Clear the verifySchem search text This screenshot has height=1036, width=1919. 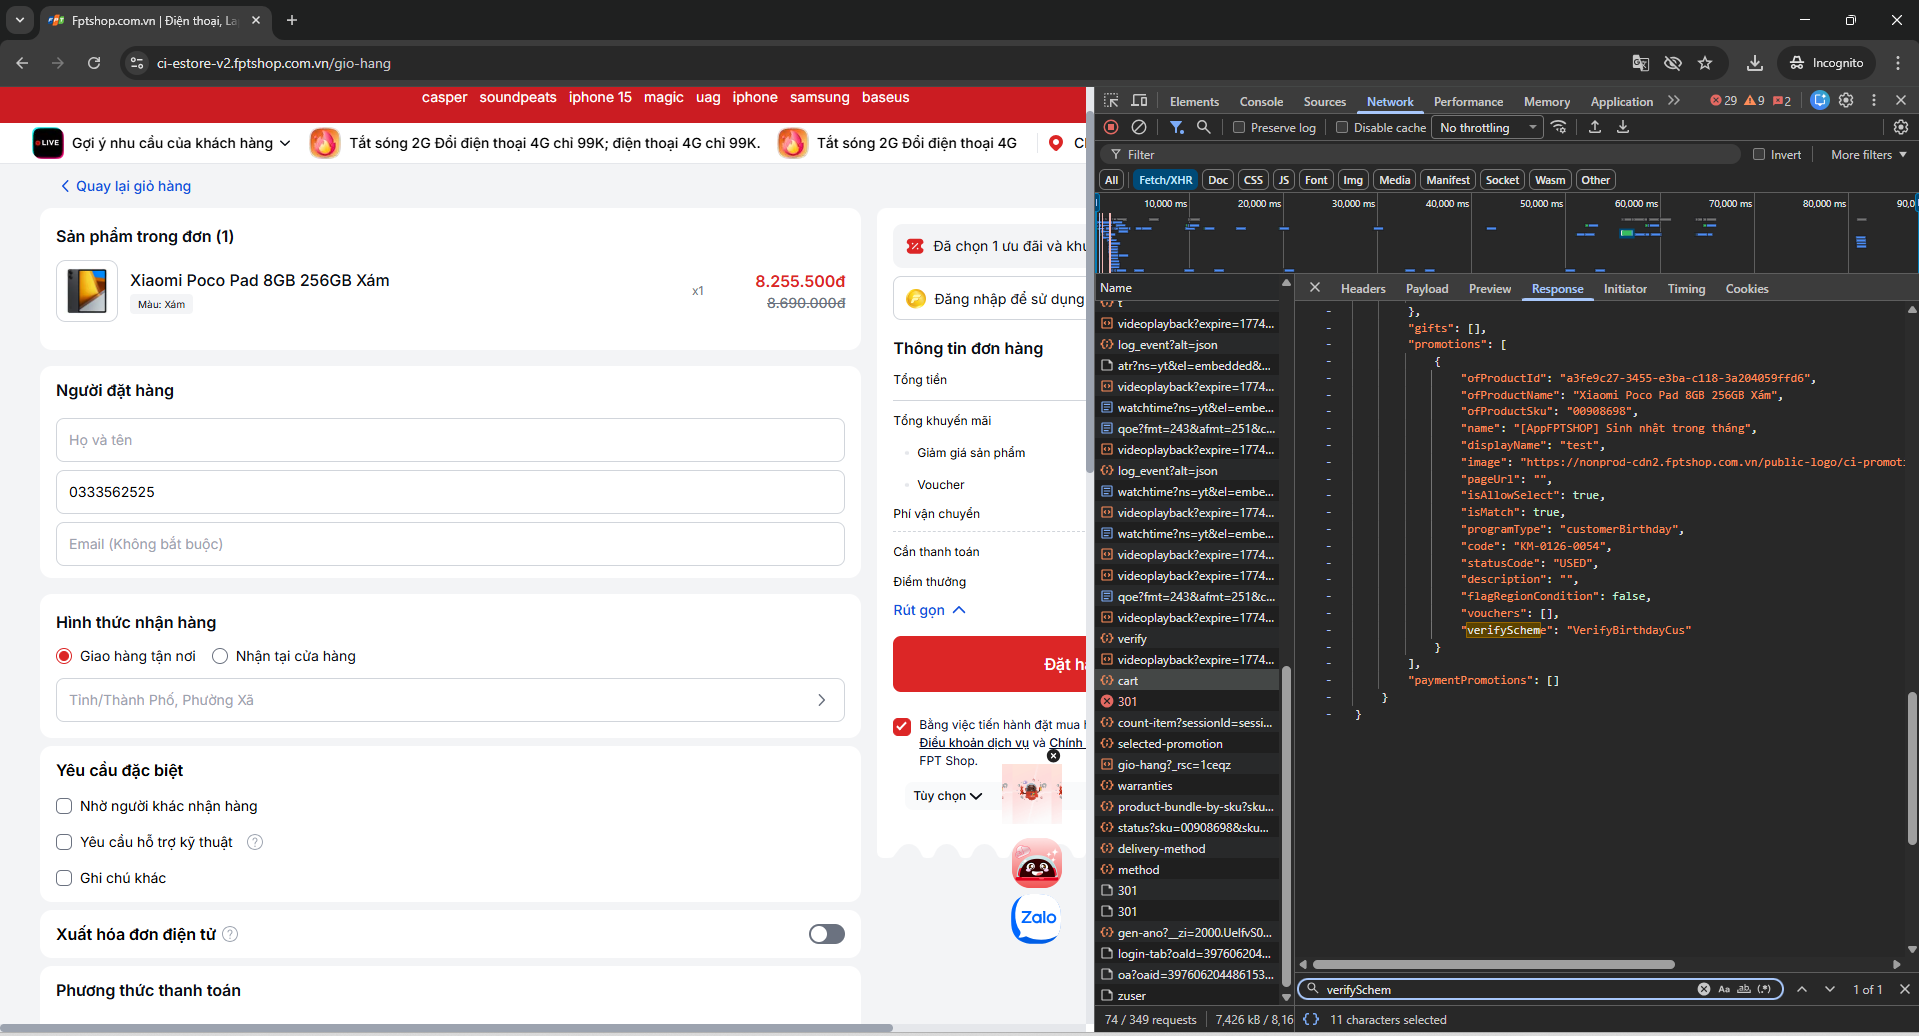coord(1704,989)
